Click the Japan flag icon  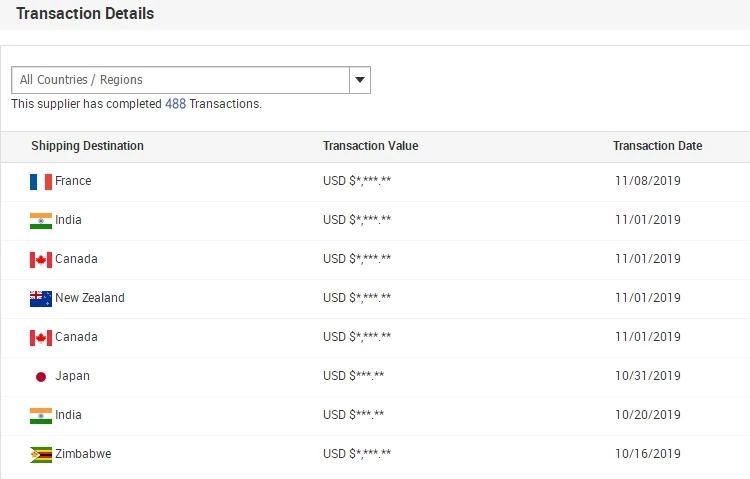click(x=41, y=377)
